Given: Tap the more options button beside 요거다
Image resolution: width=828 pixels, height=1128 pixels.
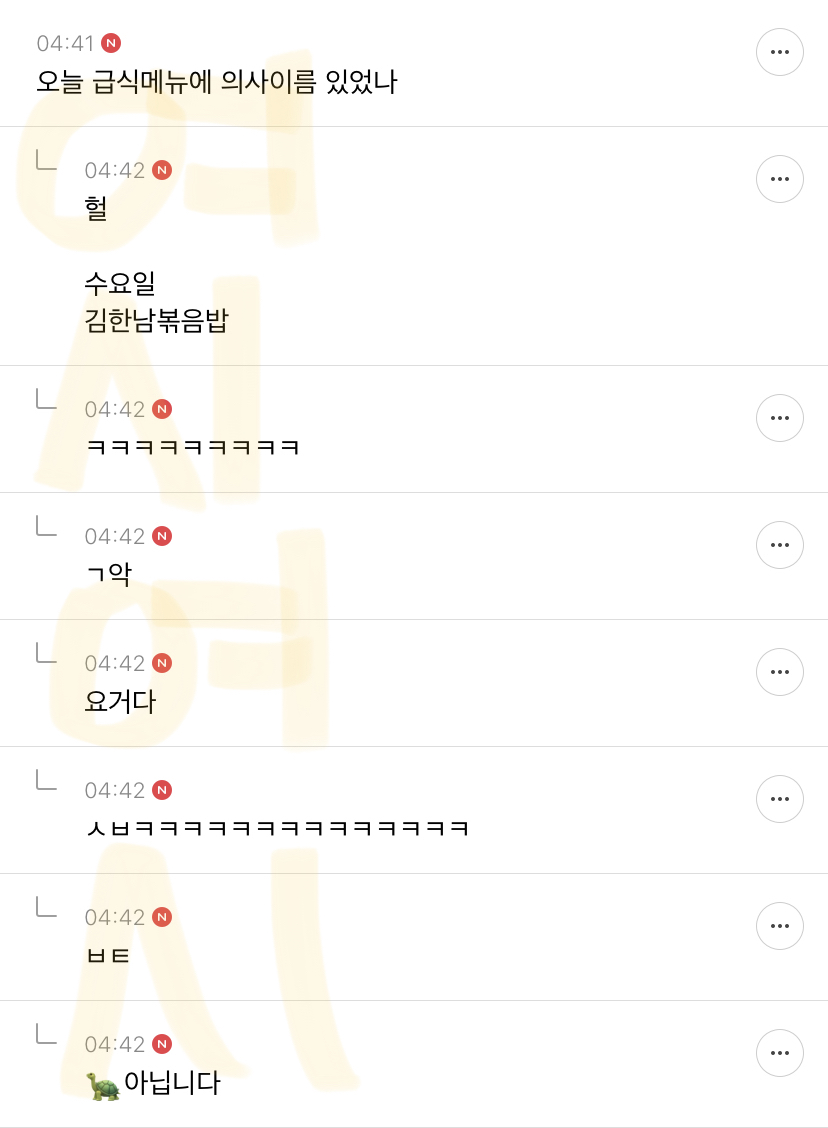Looking at the screenshot, I should pyautogui.click(x=780, y=672).
